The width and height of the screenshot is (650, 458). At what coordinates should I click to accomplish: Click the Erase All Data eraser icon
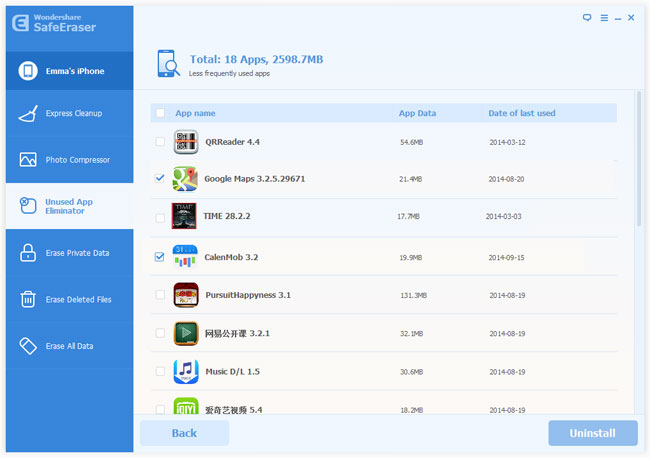pos(28,346)
